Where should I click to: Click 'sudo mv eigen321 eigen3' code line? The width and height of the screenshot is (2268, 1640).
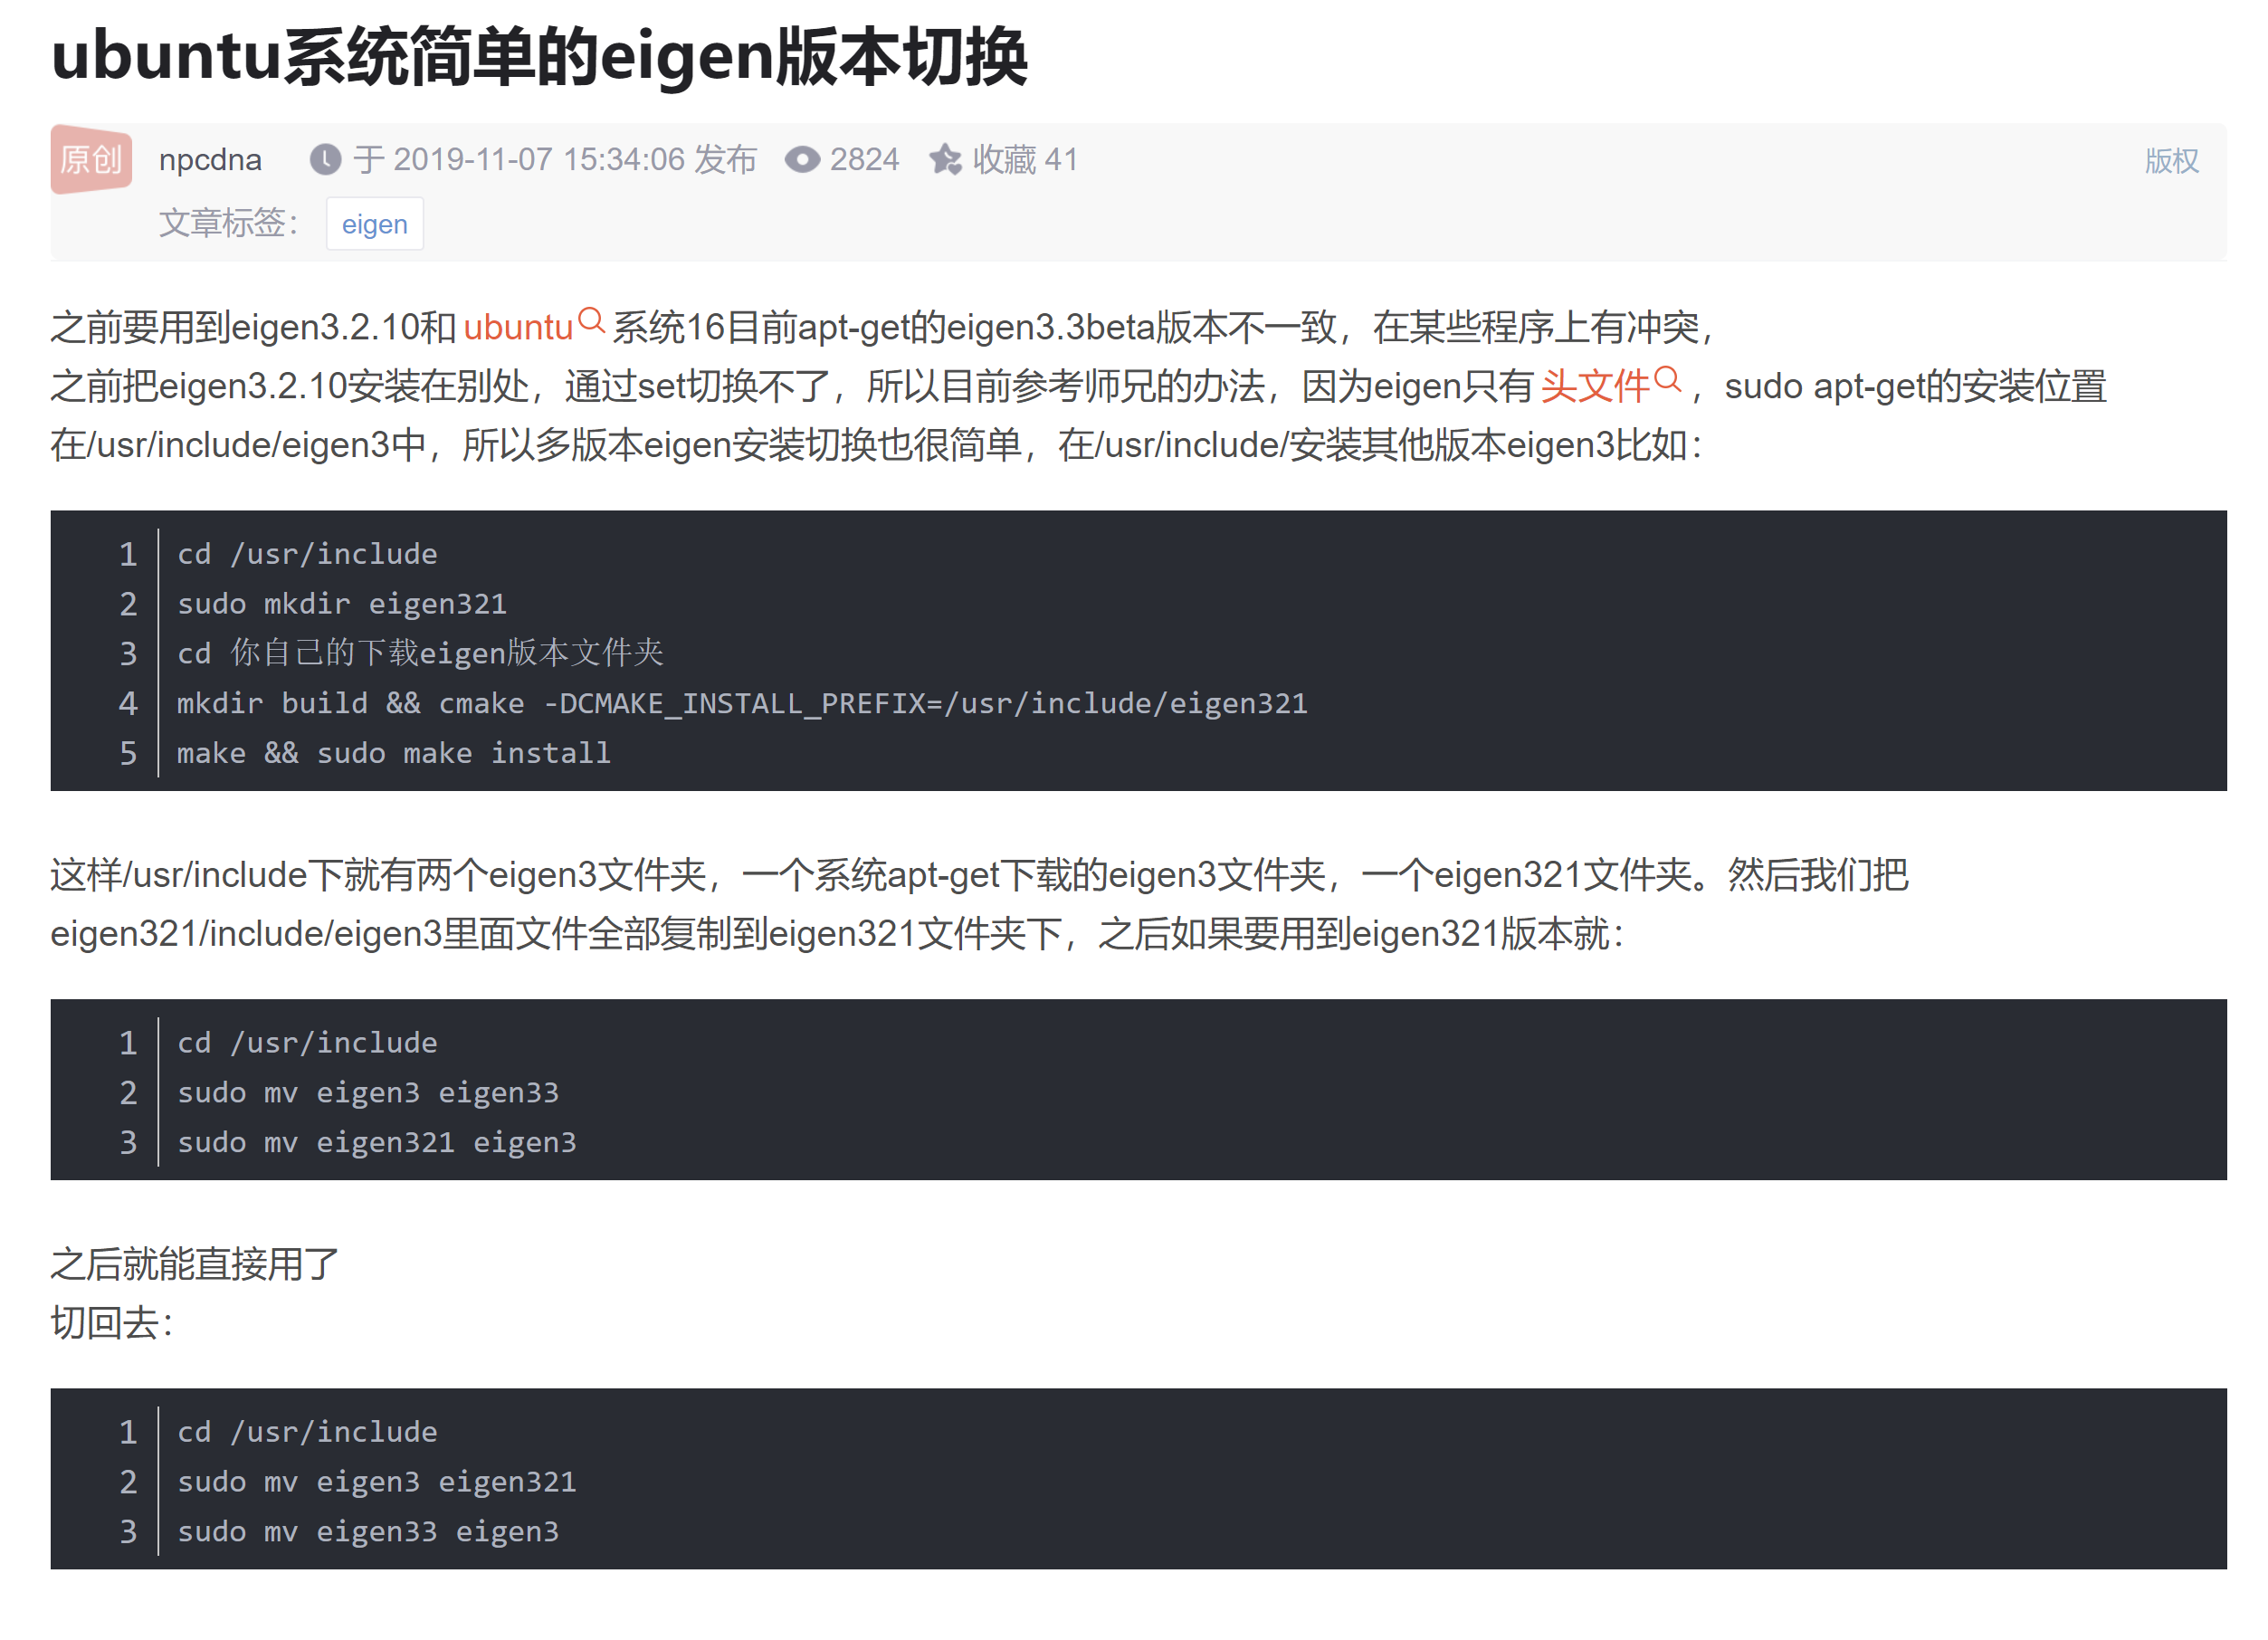(x=376, y=1142)
